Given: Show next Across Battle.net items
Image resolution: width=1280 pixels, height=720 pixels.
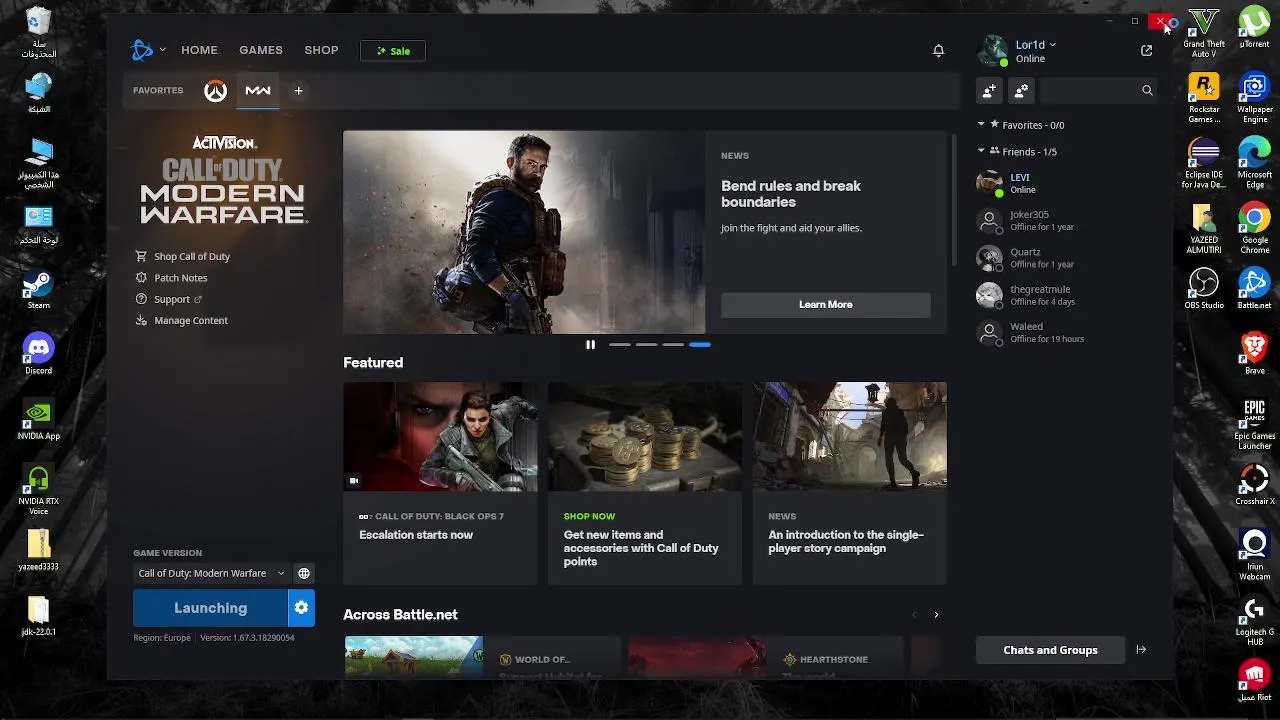Looking at the screenshot, I should (936, 615).
